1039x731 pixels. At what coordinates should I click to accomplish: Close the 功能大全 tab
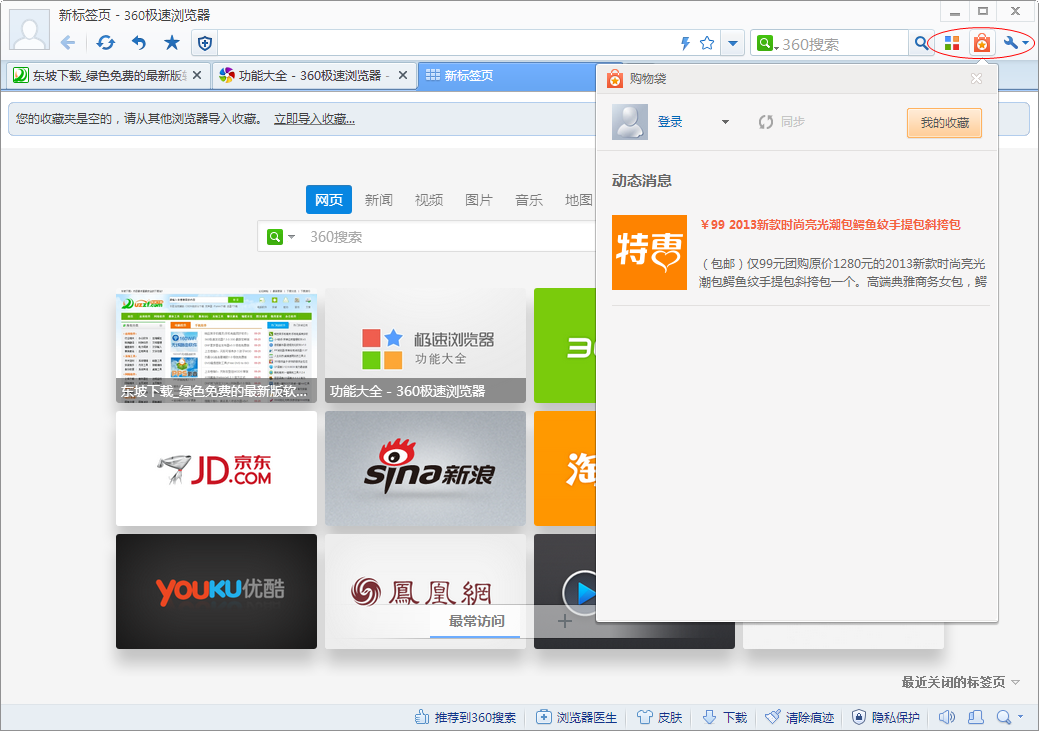point(402,76)
